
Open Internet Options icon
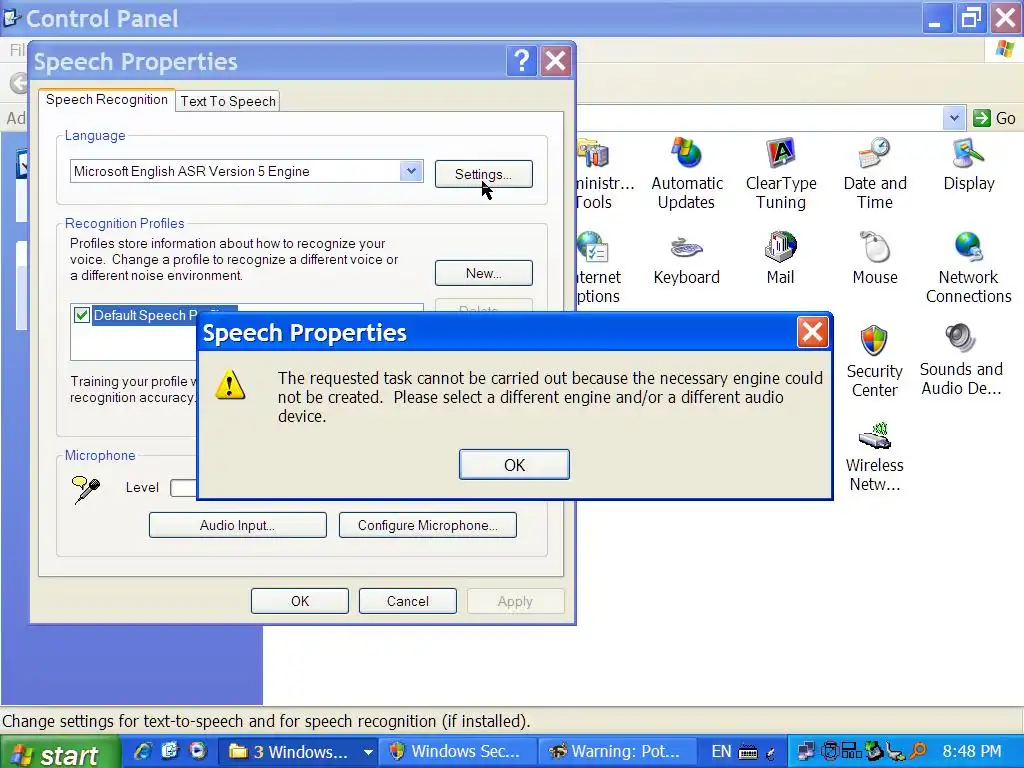pyautogui.click(x=599, y=267)
